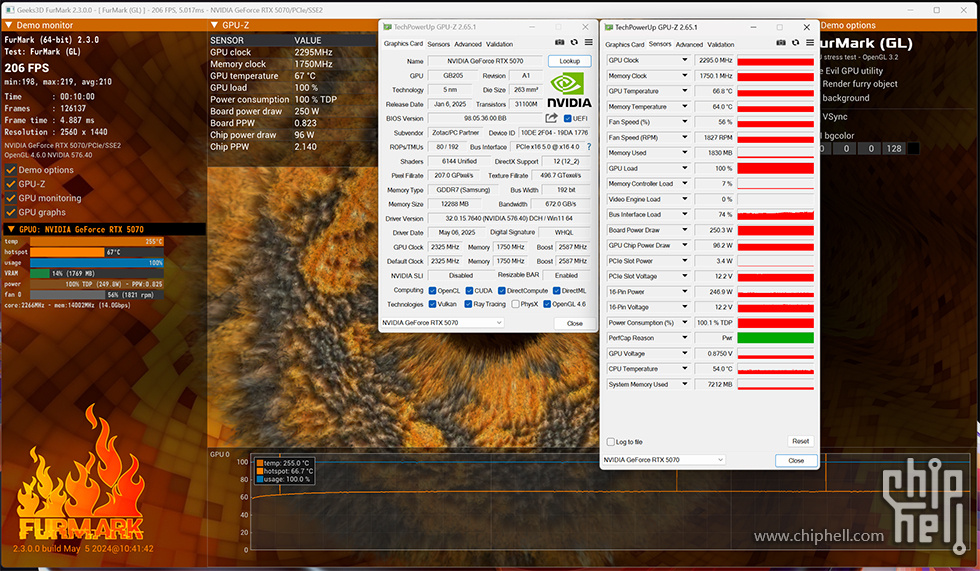Open hamburger menu in GPU-Z Graphics Card window
The height and width of the screenshot is (571, 980).
point(588,42)
